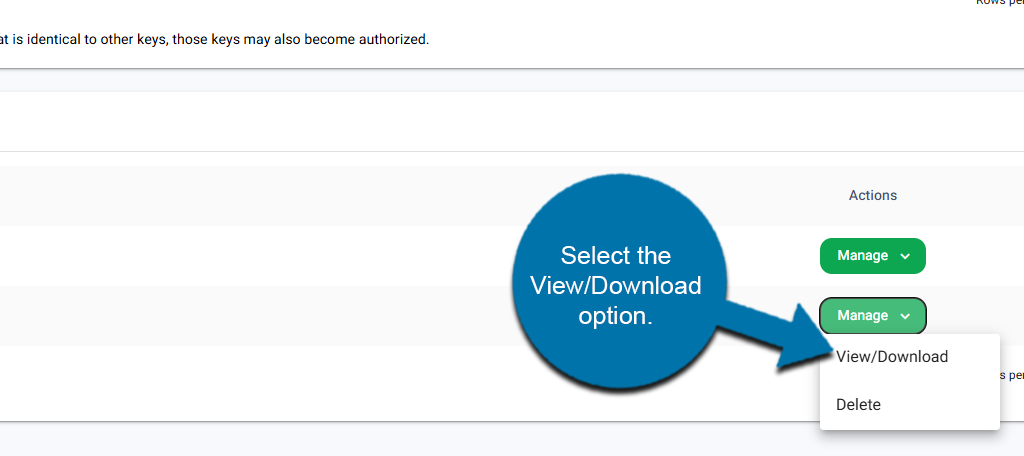Open the first row's Manage dropdown
The height and width of the screenshot is (456, 1024).
coord(872,256)
